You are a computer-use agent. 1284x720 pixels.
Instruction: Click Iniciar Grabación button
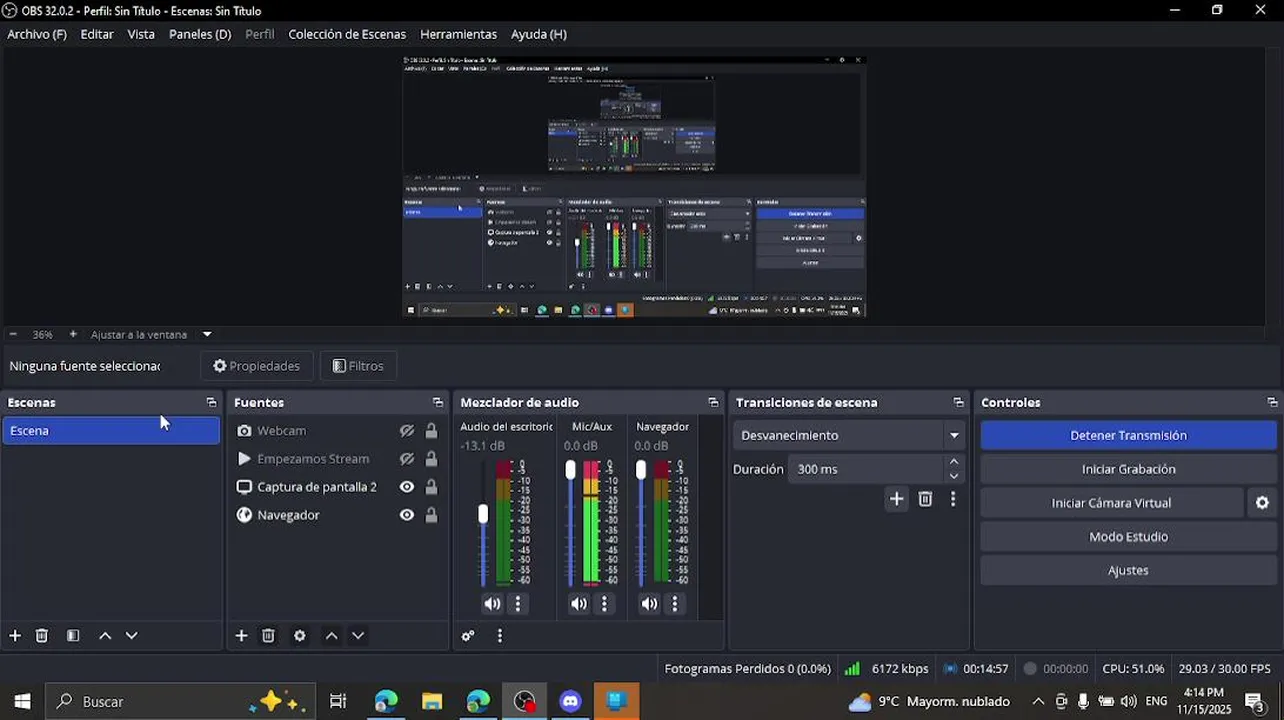coord(1128,469)
